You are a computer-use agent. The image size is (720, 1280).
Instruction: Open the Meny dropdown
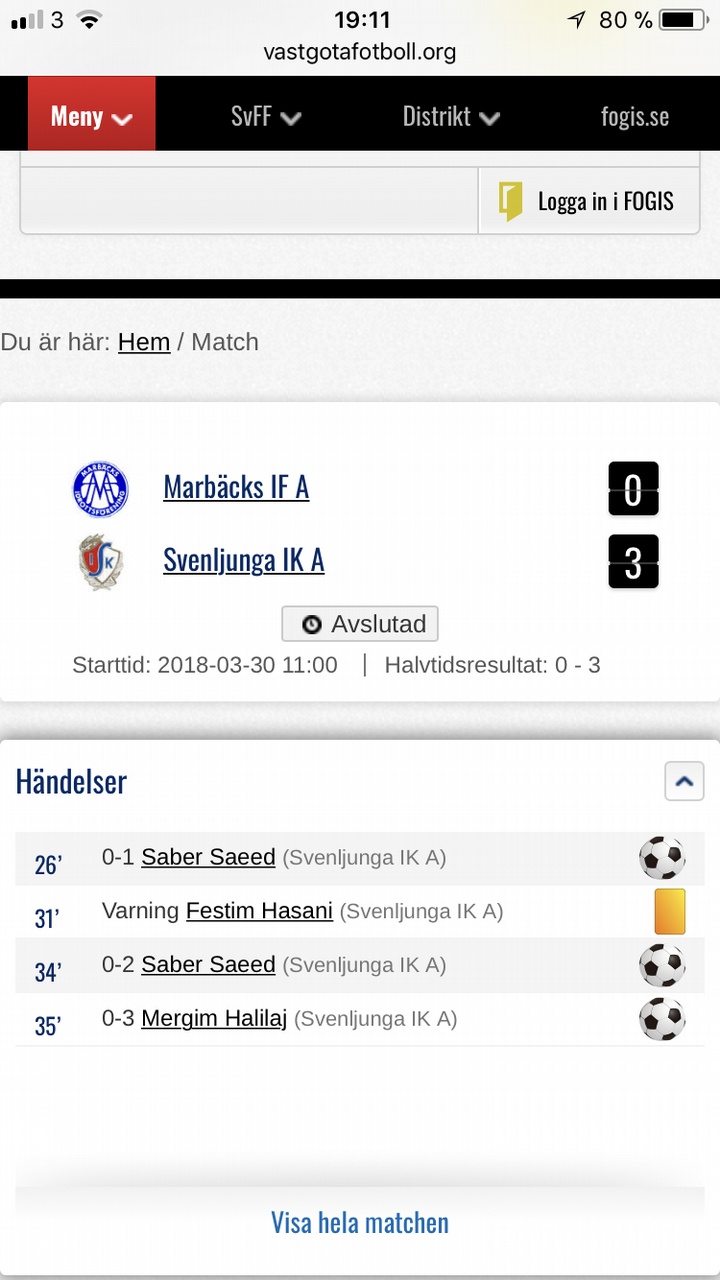(92, 116)
